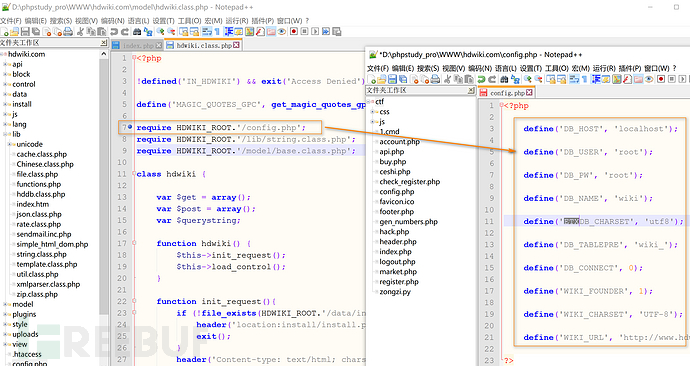Click Redo arrow in hdwiki.class.php window toolbar
This screenshot has width=690, height=366.
tap(125, 32)
